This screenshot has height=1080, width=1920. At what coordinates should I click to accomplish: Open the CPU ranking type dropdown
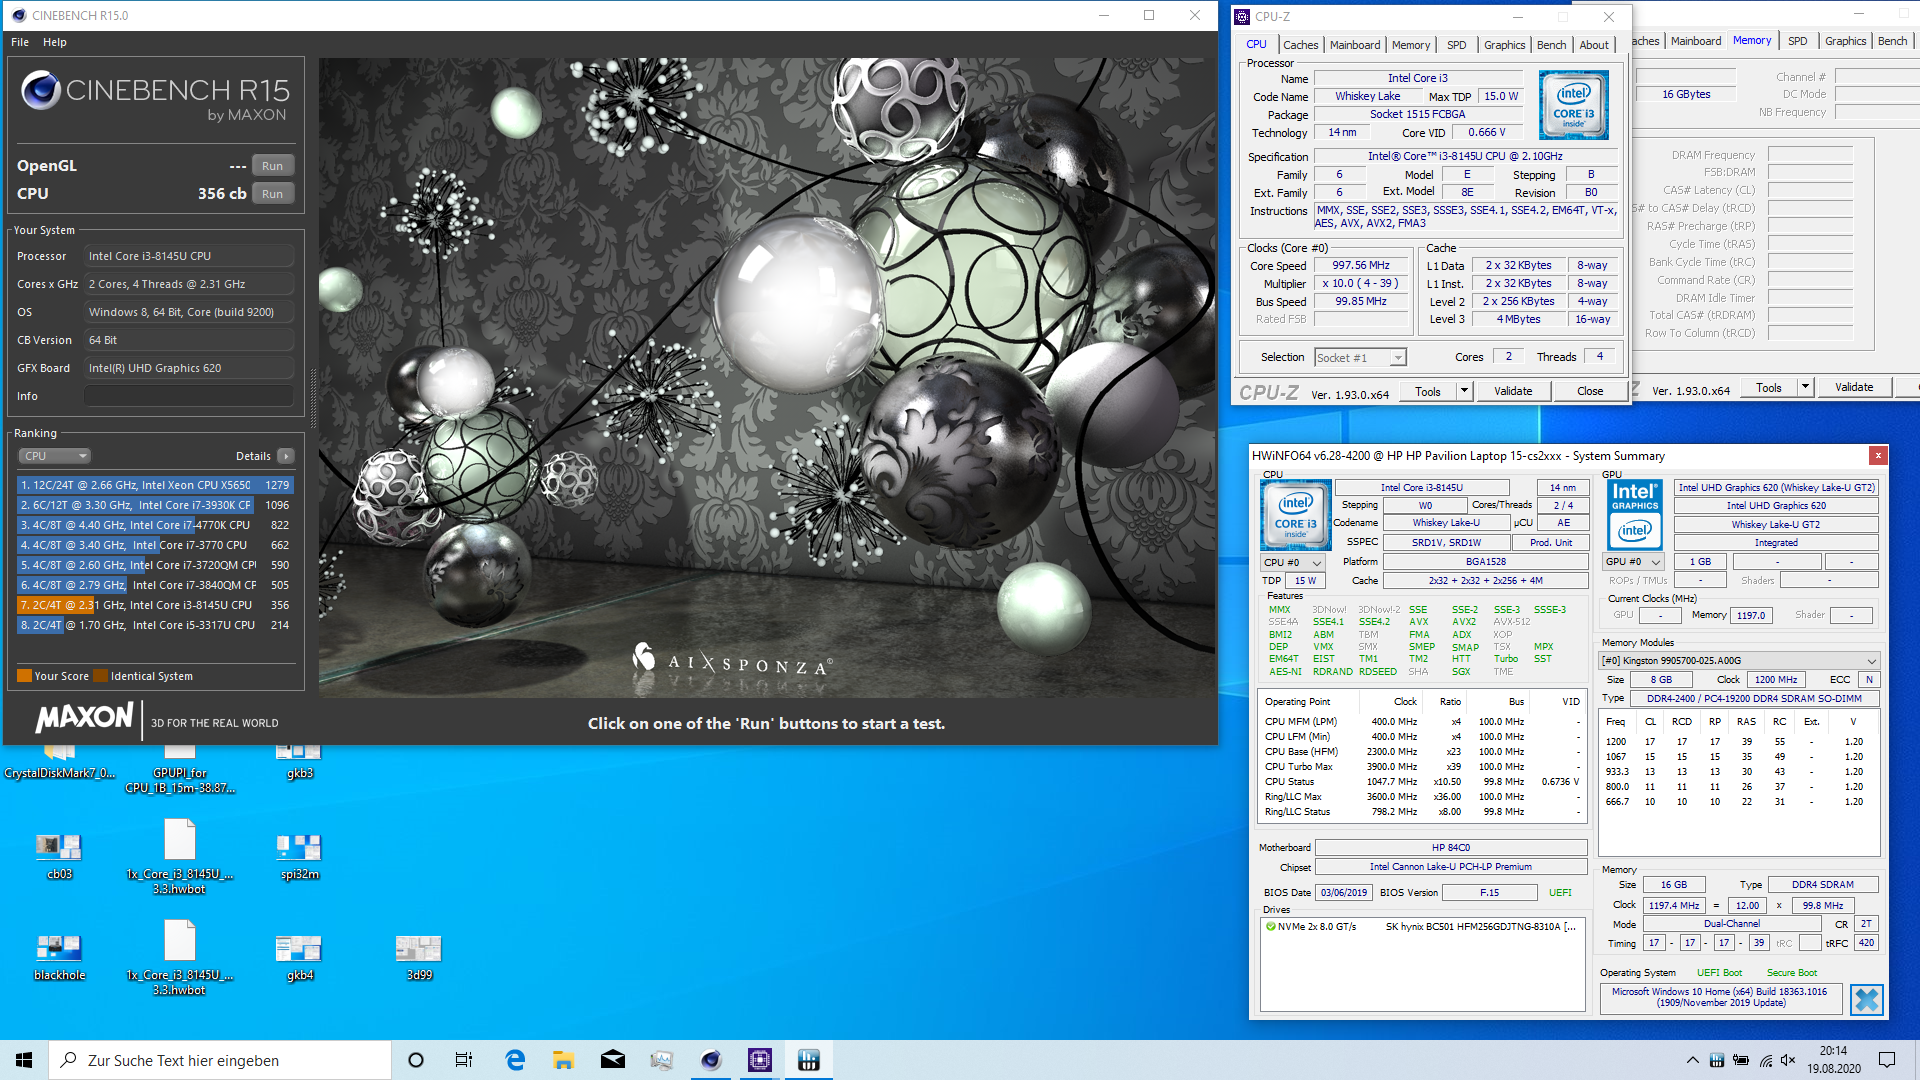tap(55, 456)
